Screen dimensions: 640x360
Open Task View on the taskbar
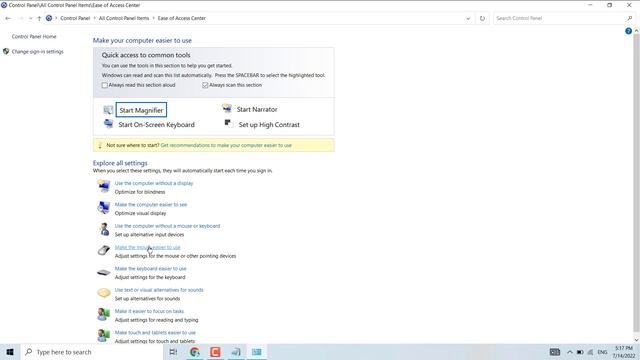click(x=173, y=352)
